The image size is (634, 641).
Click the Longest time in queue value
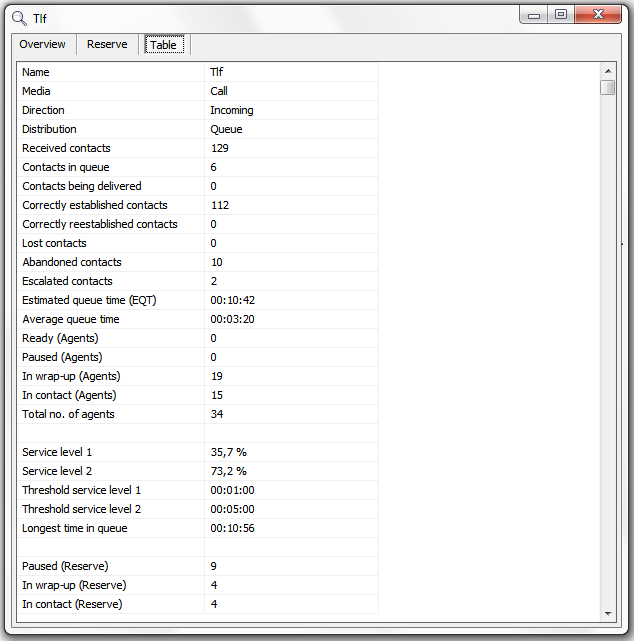(232, 528)
